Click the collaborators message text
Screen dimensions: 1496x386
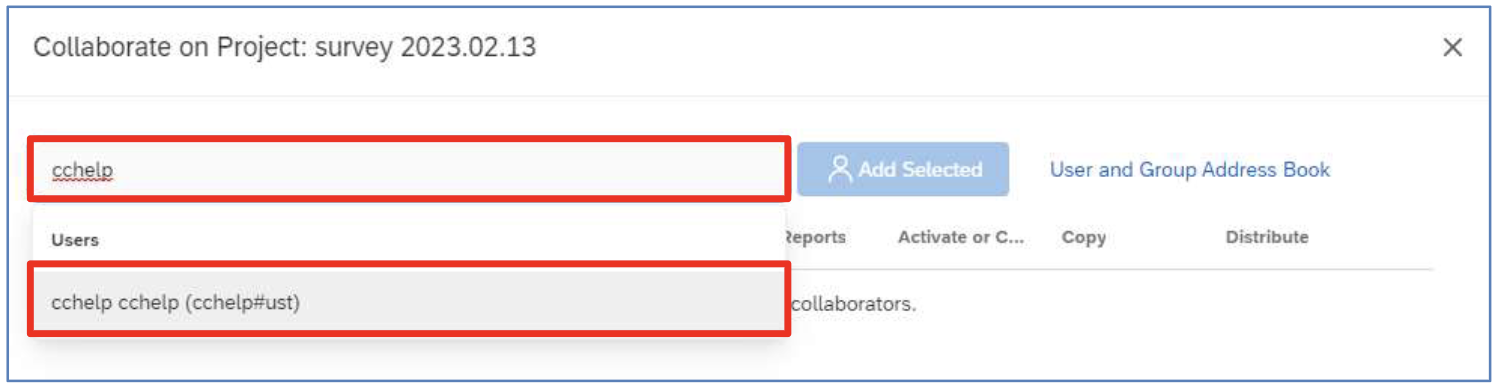click(x=852, y=304)
